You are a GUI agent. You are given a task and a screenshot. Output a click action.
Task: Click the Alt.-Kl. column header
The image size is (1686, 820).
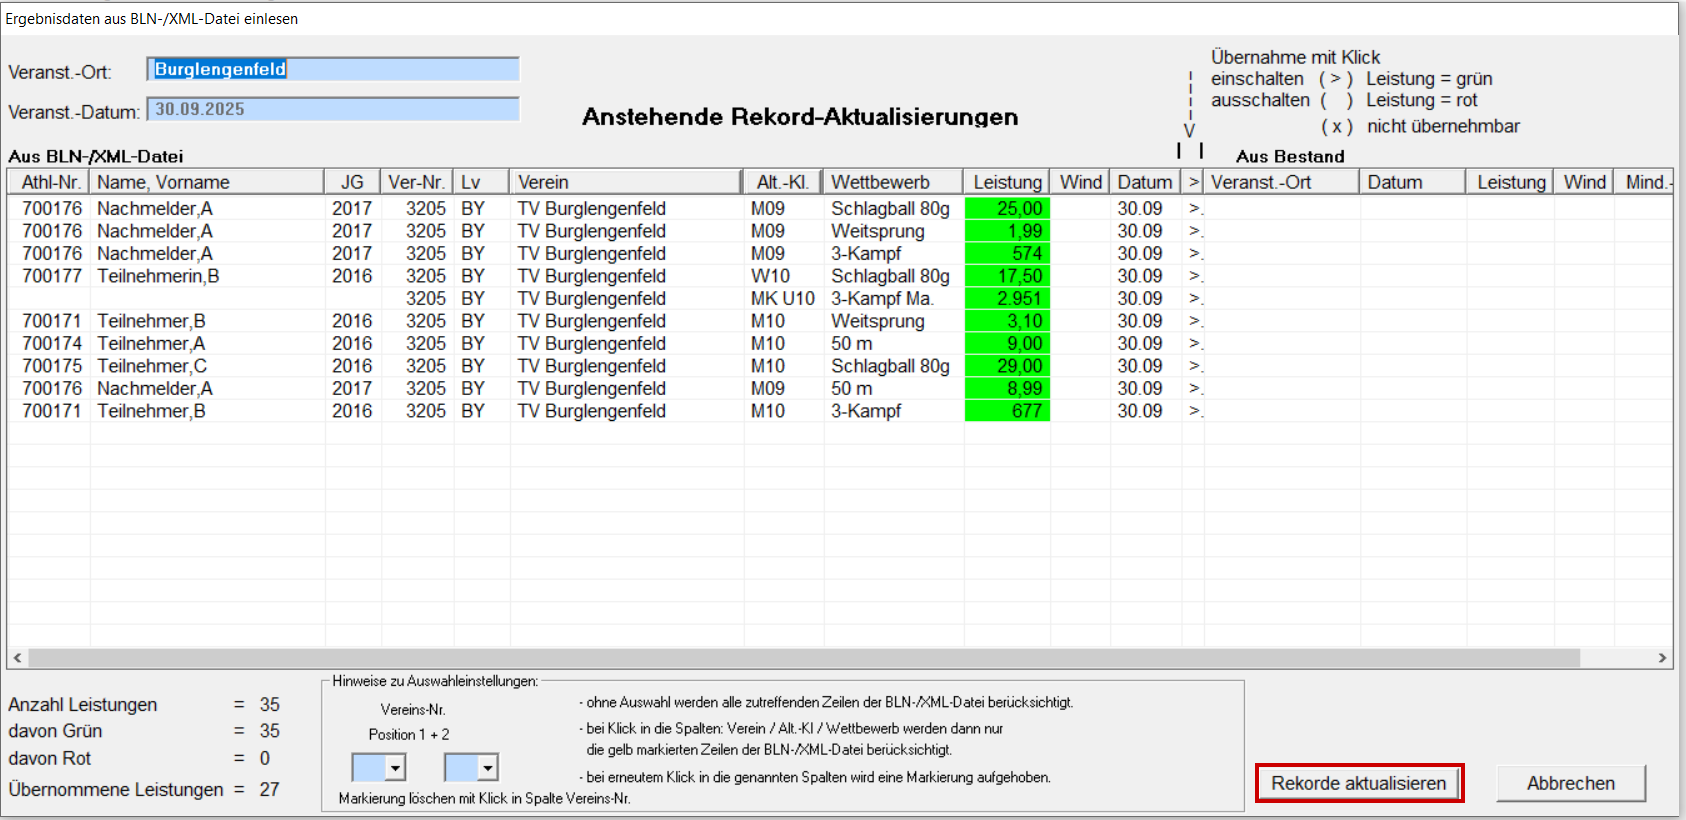pos(782,182)
